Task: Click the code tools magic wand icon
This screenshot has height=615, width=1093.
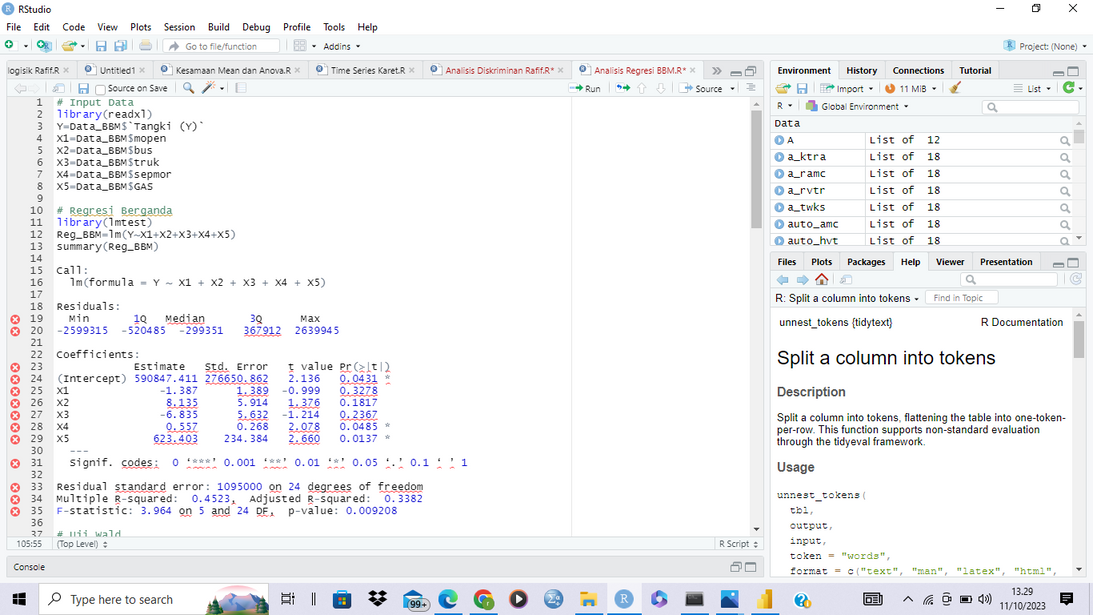Action: [209, 88]
